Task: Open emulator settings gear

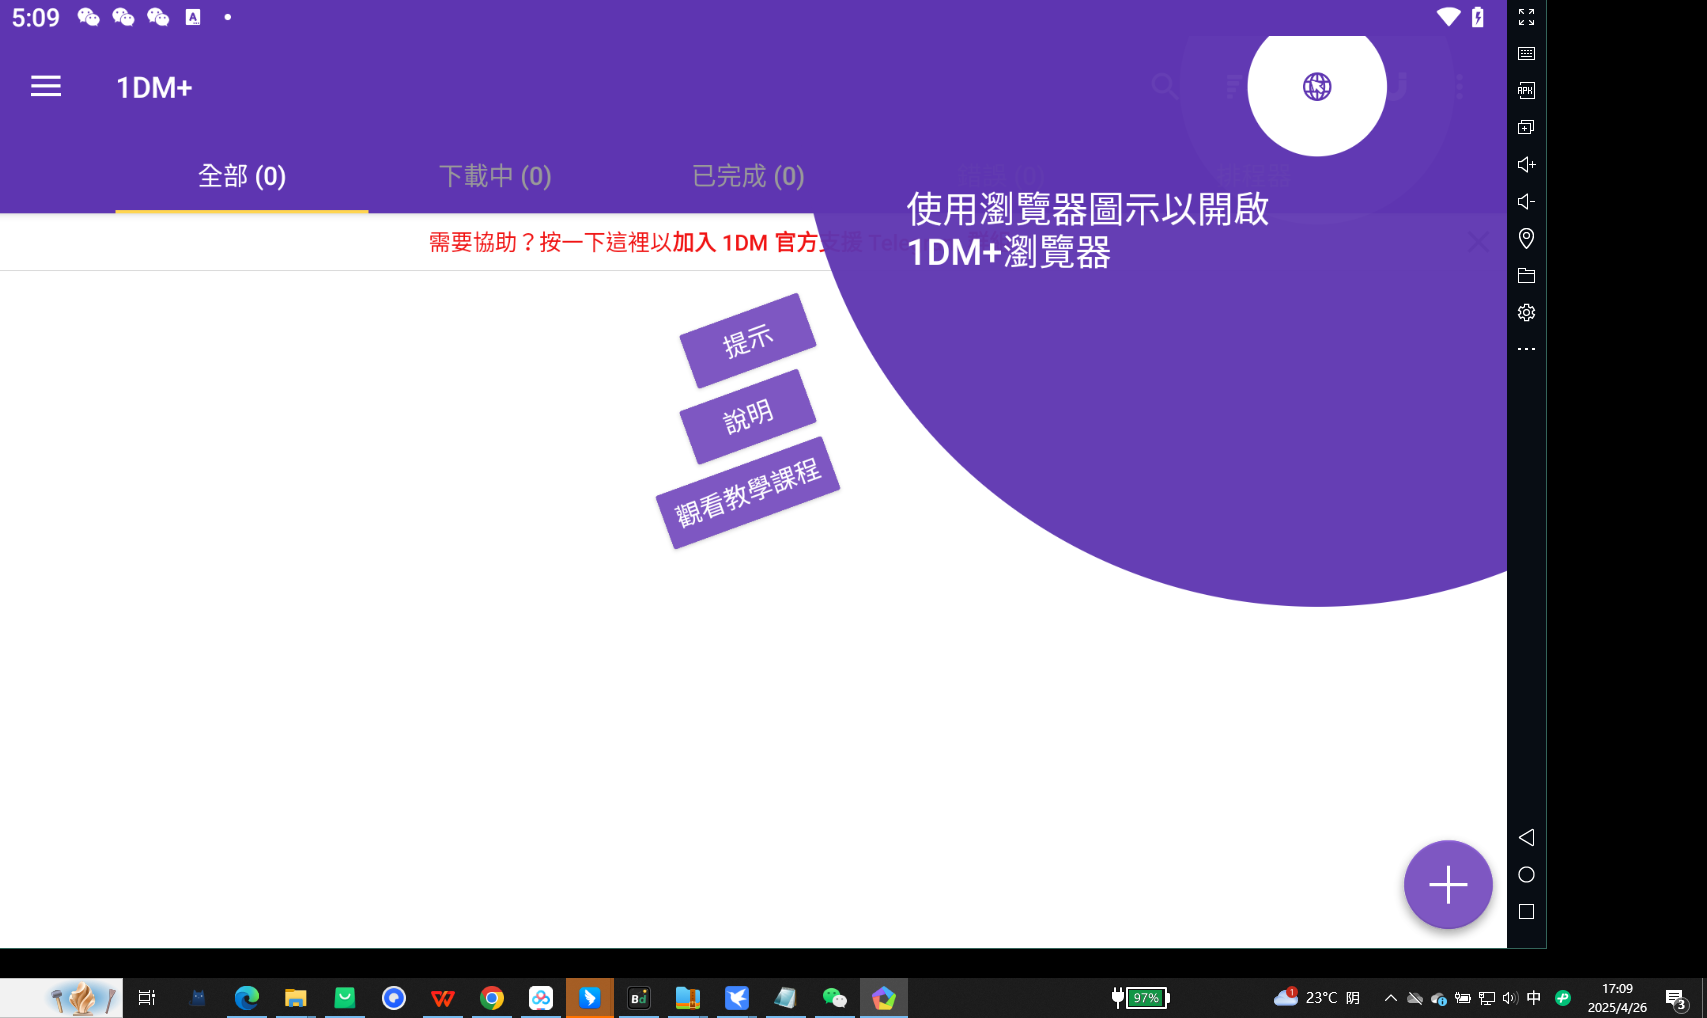Action: (x=1526, y=313)
